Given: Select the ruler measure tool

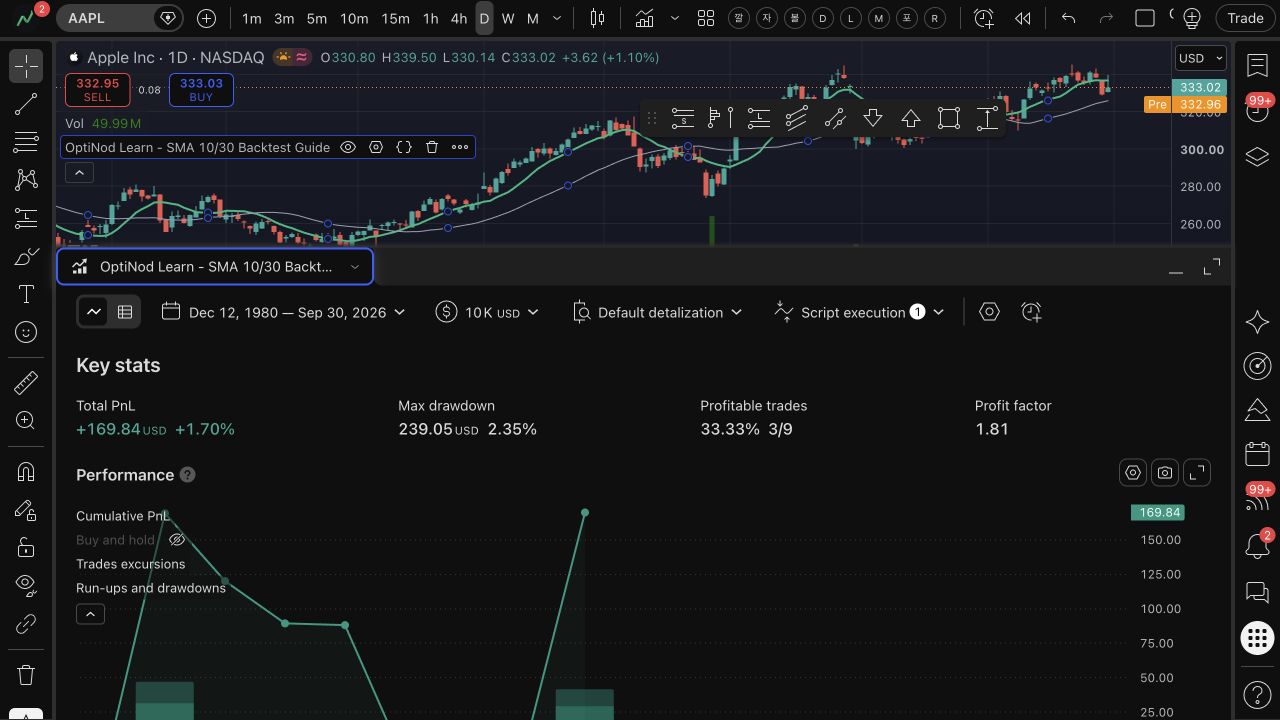Looking at the screenshot, I should tap(26, 383).
